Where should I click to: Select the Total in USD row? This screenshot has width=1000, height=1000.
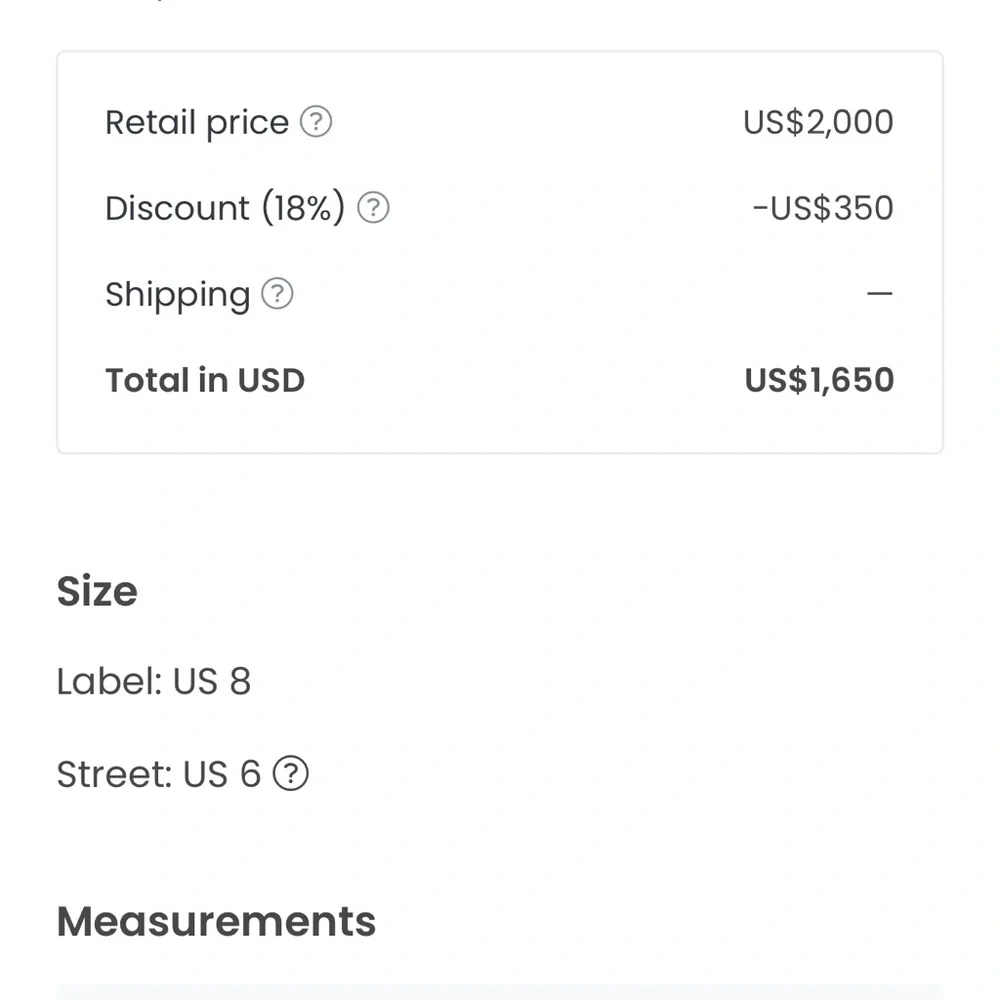tap(500, 380)
